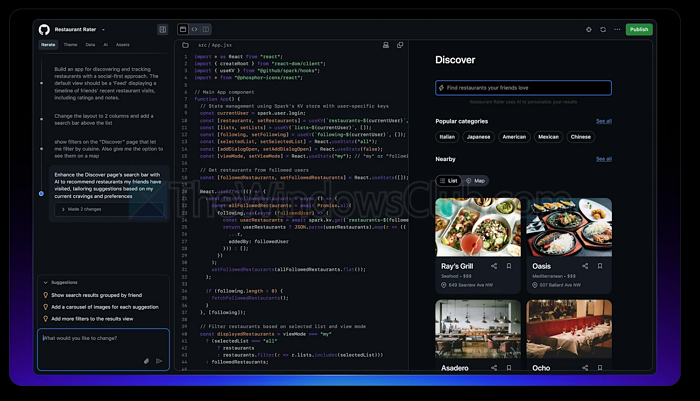
Task: Click the attachment paperclip icon
Action: click(x=146, y=361)
